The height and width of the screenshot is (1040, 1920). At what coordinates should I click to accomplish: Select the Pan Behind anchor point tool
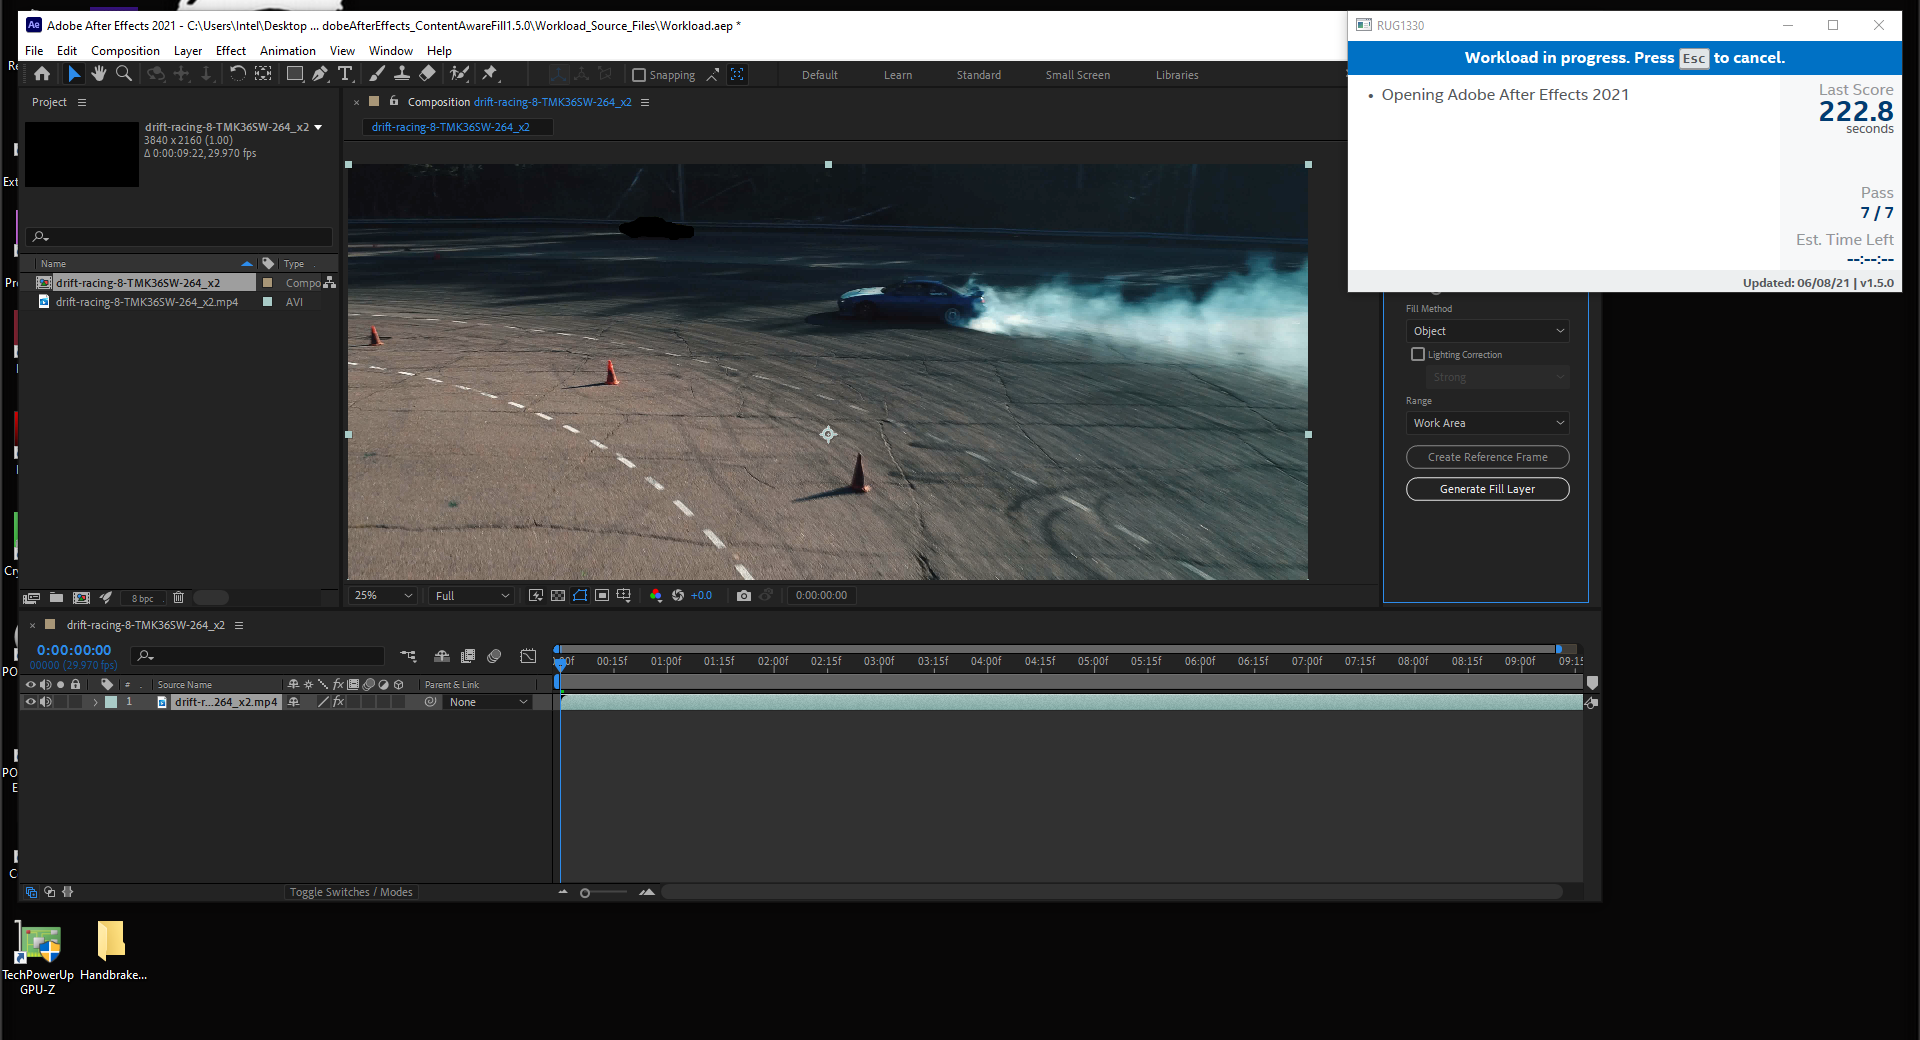pos(263,74)
